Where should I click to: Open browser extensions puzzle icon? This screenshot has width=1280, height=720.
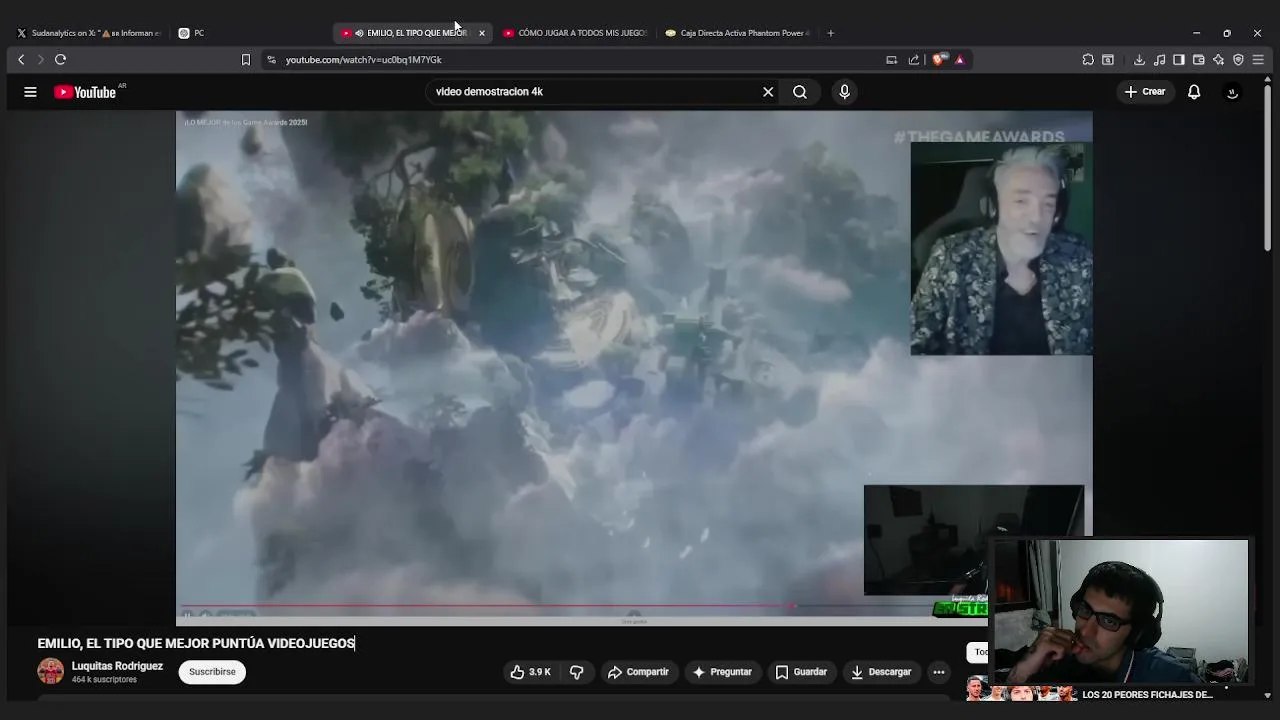[1088, 60]
